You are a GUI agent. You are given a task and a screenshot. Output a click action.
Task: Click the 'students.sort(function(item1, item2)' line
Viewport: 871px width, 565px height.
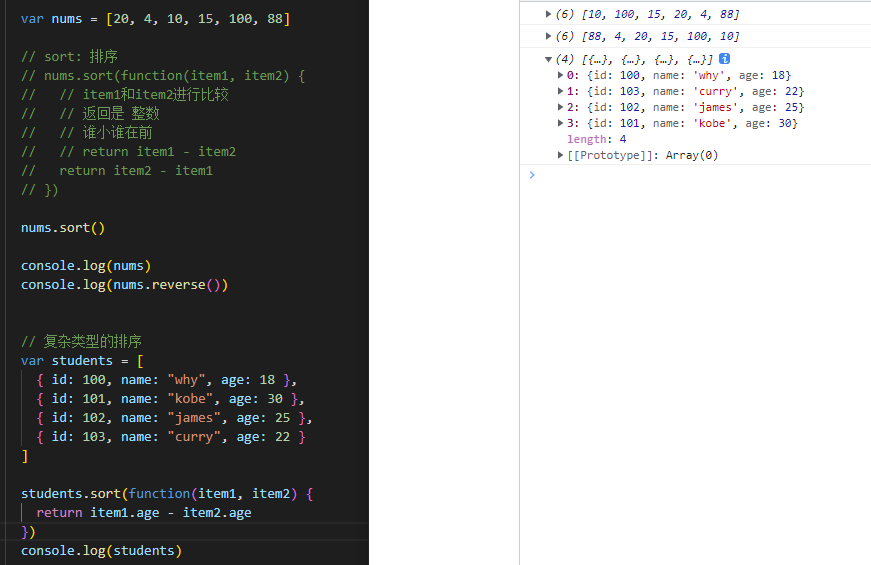pos(167,494)
